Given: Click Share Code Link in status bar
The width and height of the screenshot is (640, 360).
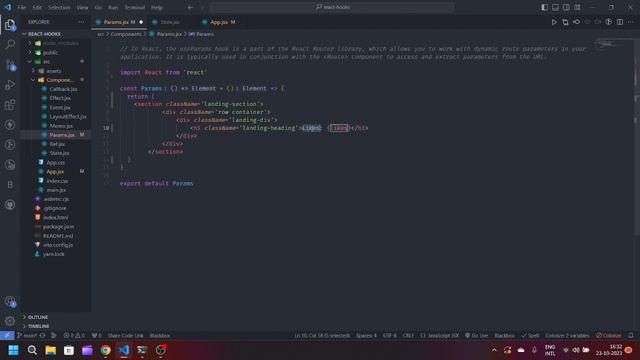Looking at the screenshot, I should [x=125, y=336].
